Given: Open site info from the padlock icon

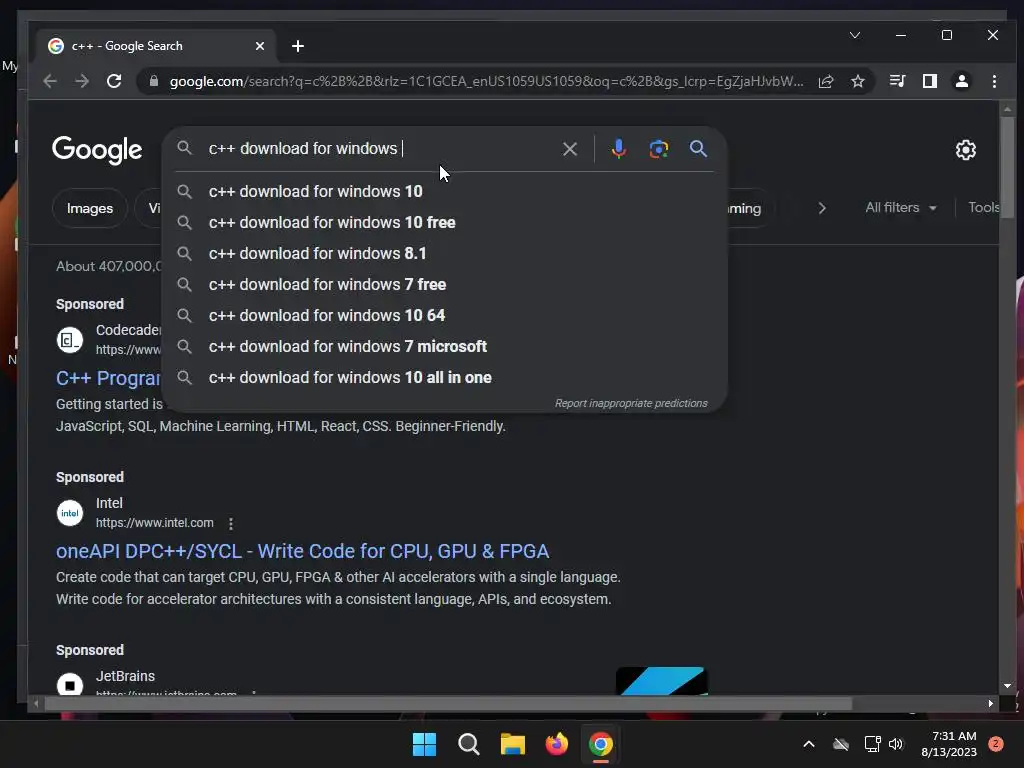Looking at the screenshot, I should [154, 81].
